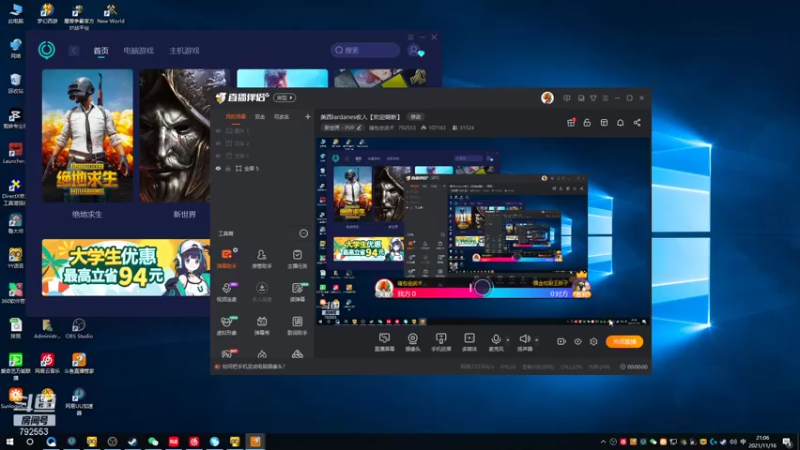Select 图片 1 source row
This screenshot has width=800, height=450.
coord(263,131)
